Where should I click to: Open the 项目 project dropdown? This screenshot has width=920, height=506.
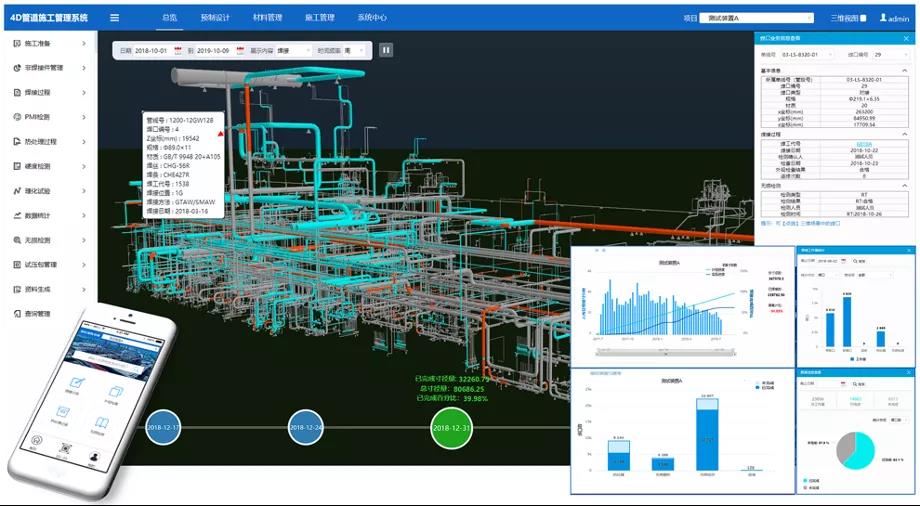click(756, 18)
